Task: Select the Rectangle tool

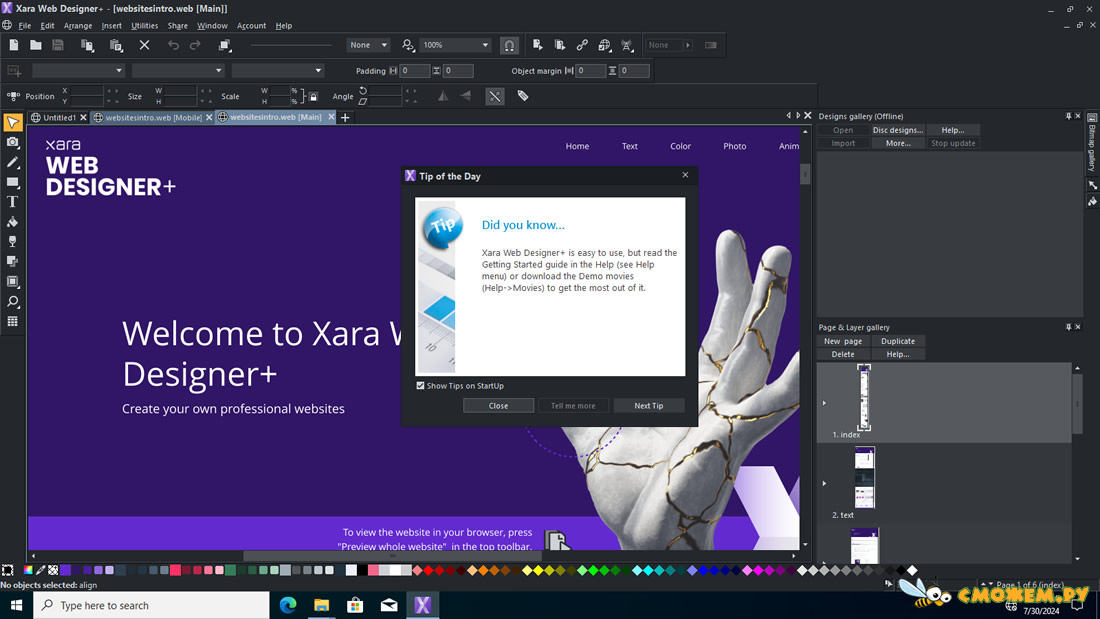Action: [13, 182]
